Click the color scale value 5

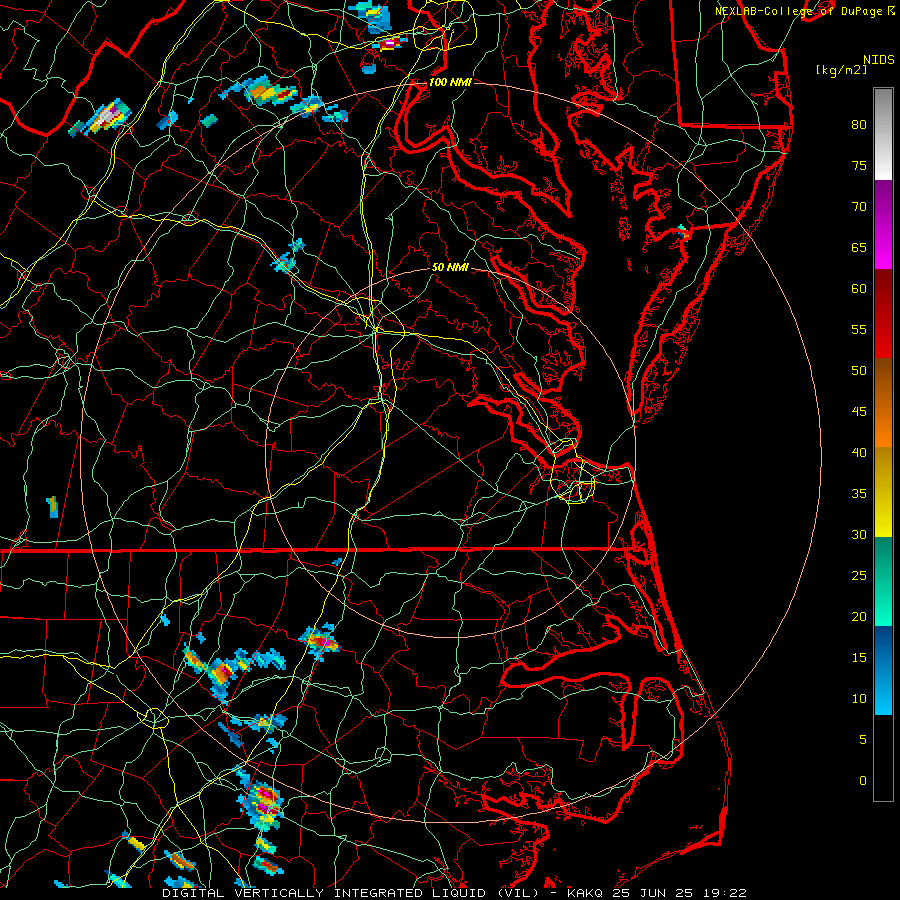coord(863,740)
